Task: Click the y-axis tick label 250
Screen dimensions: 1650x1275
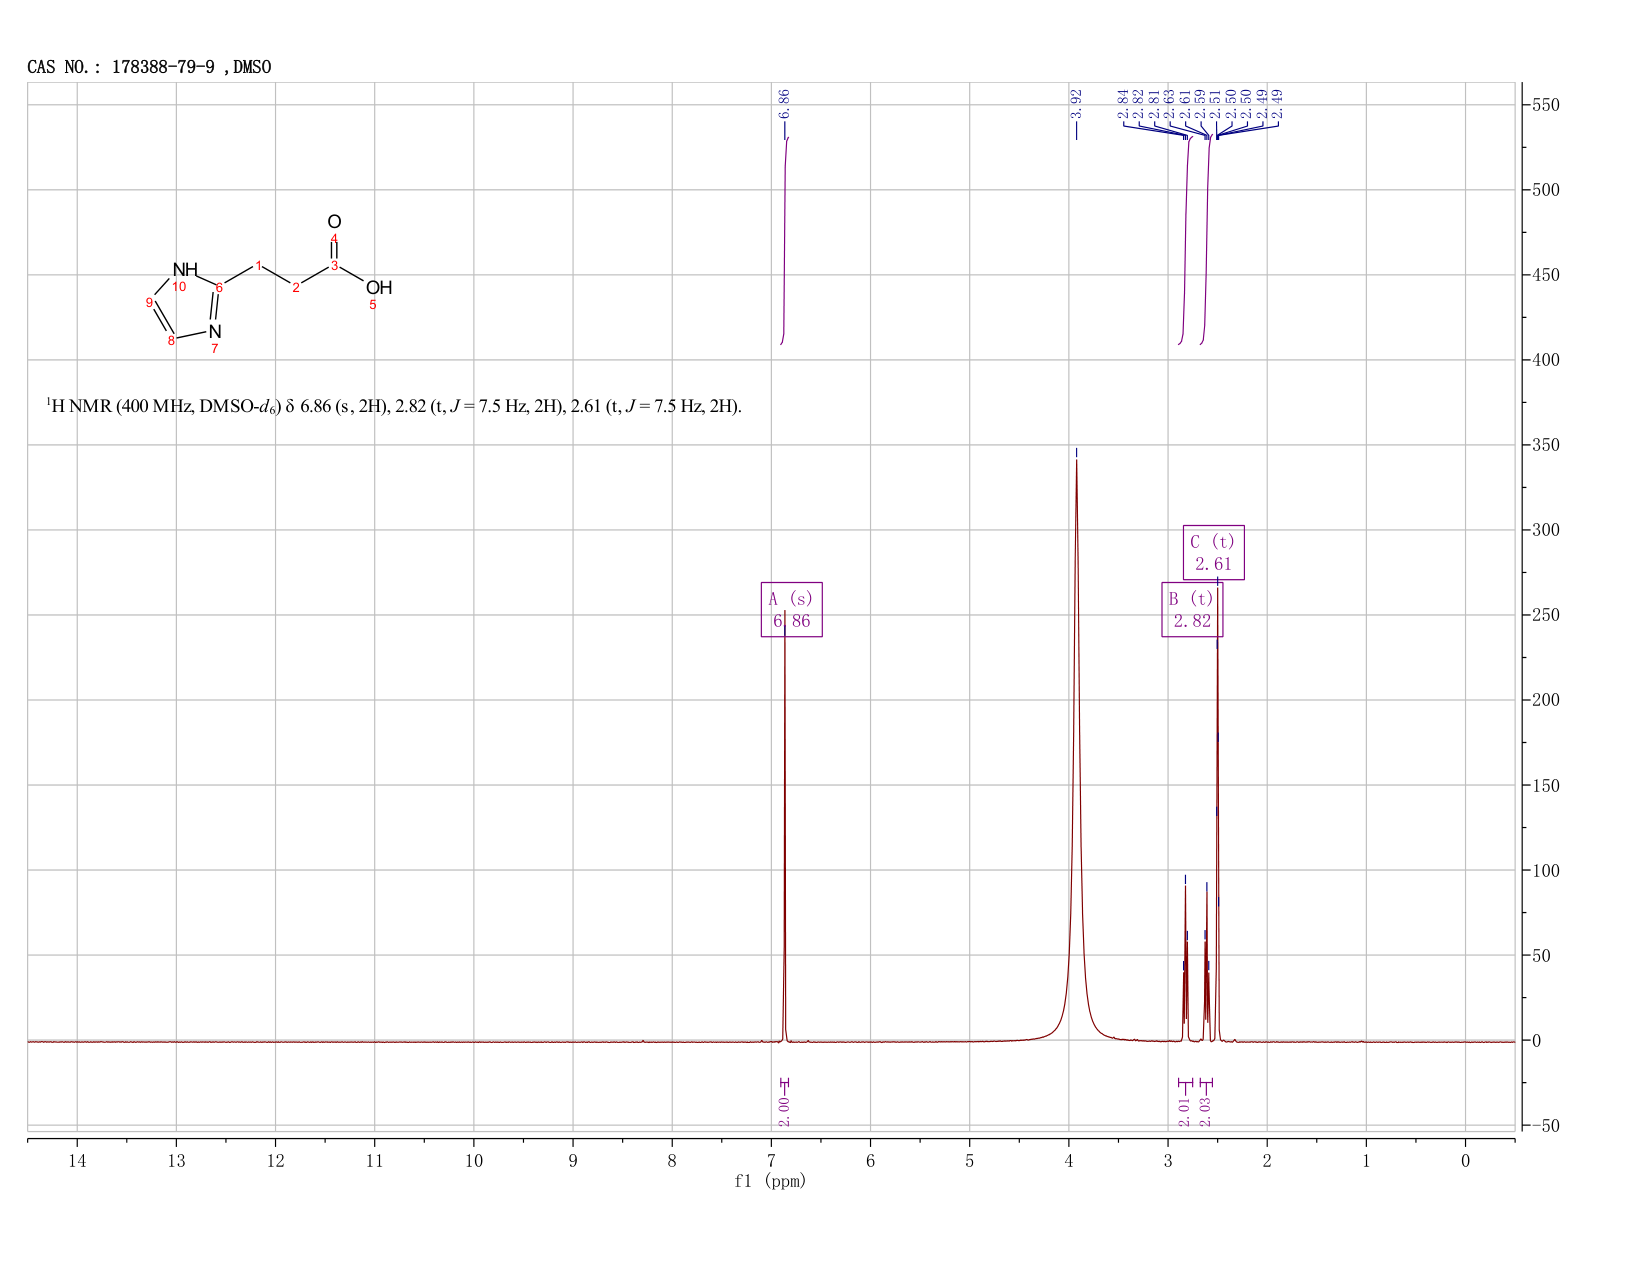Action: click(x=1545, y=615)
